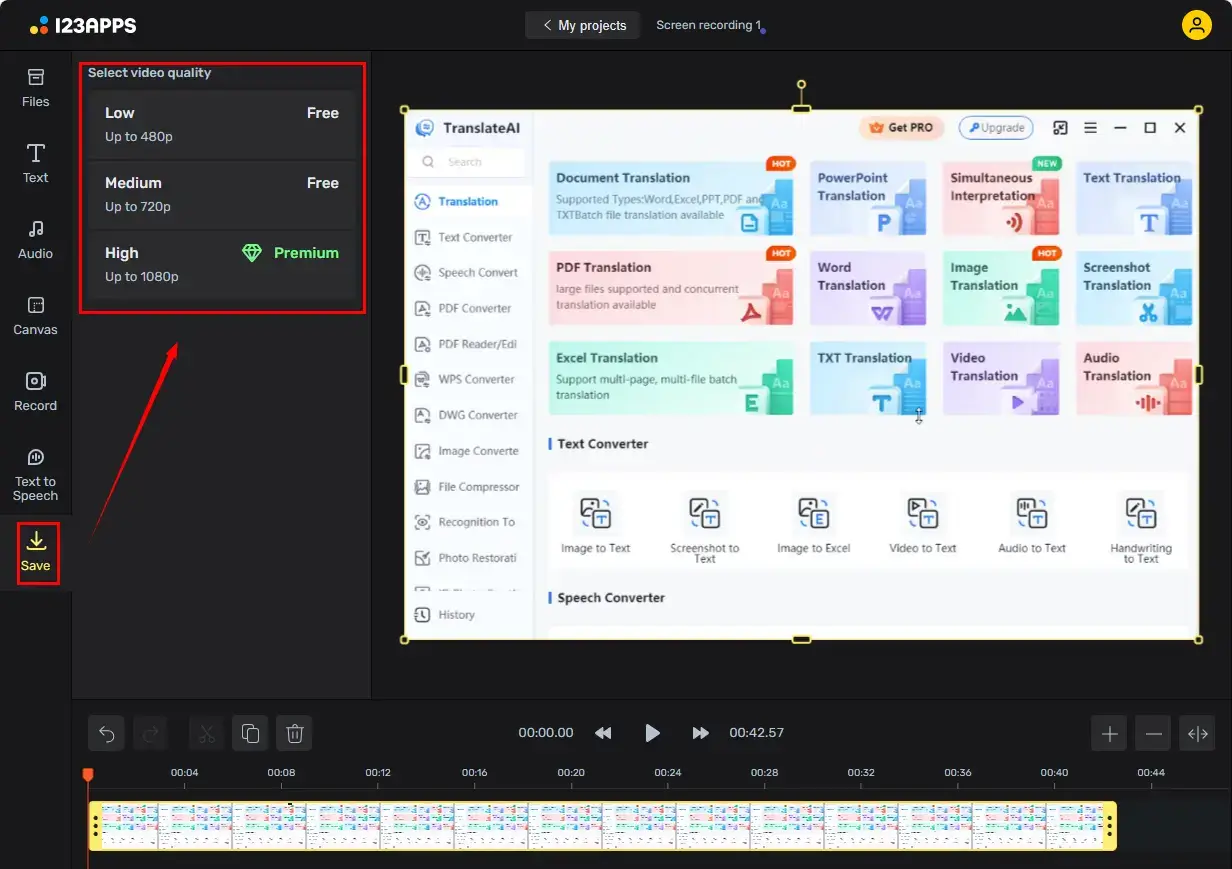Viewport: 1232px width, 869px height.
Task: Open Simultaneous Interpretation card
Action: click(x=1001, y=198)
